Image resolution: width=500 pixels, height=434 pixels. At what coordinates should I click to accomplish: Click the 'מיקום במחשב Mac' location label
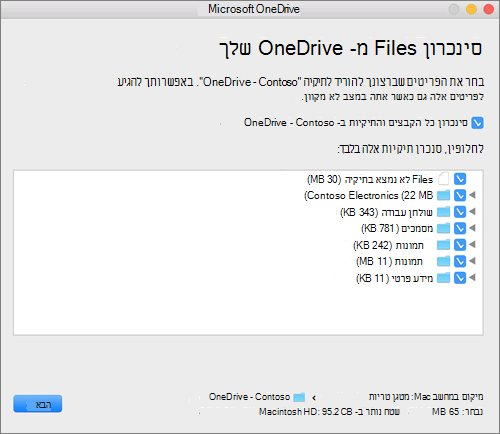click(426, 397)
